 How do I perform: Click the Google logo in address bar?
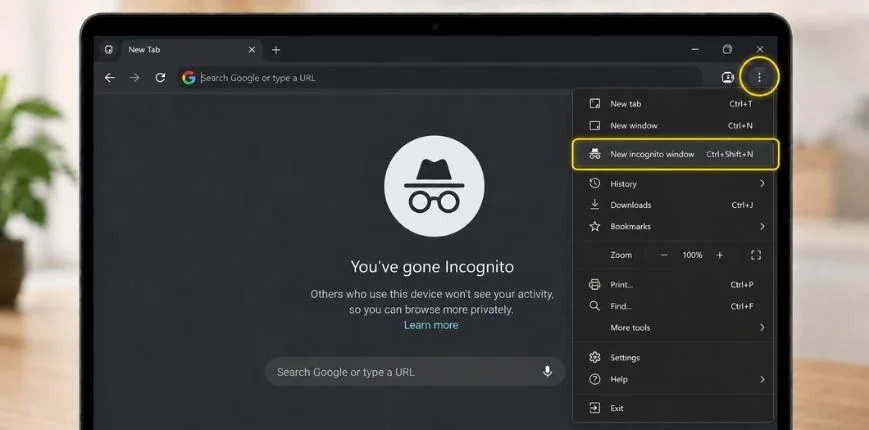pyautogui.click(x=189, y=78)
